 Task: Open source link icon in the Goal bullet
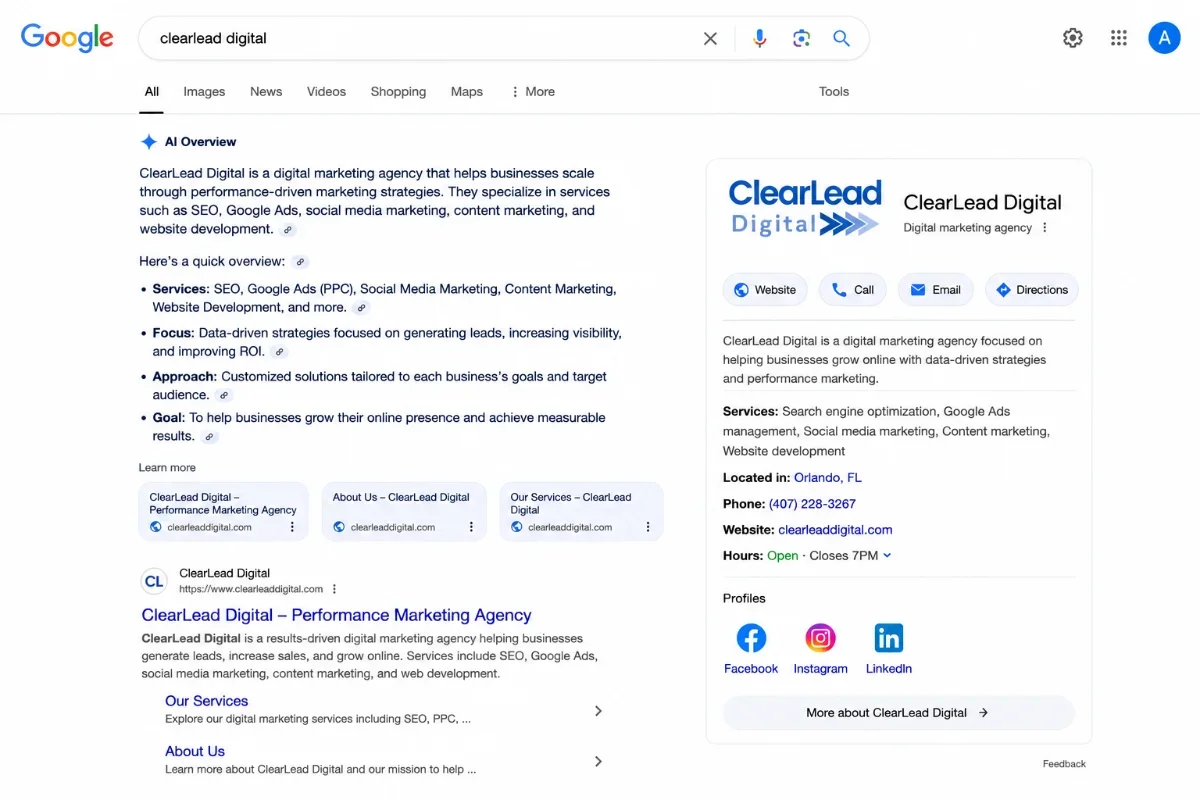(209, 437)
